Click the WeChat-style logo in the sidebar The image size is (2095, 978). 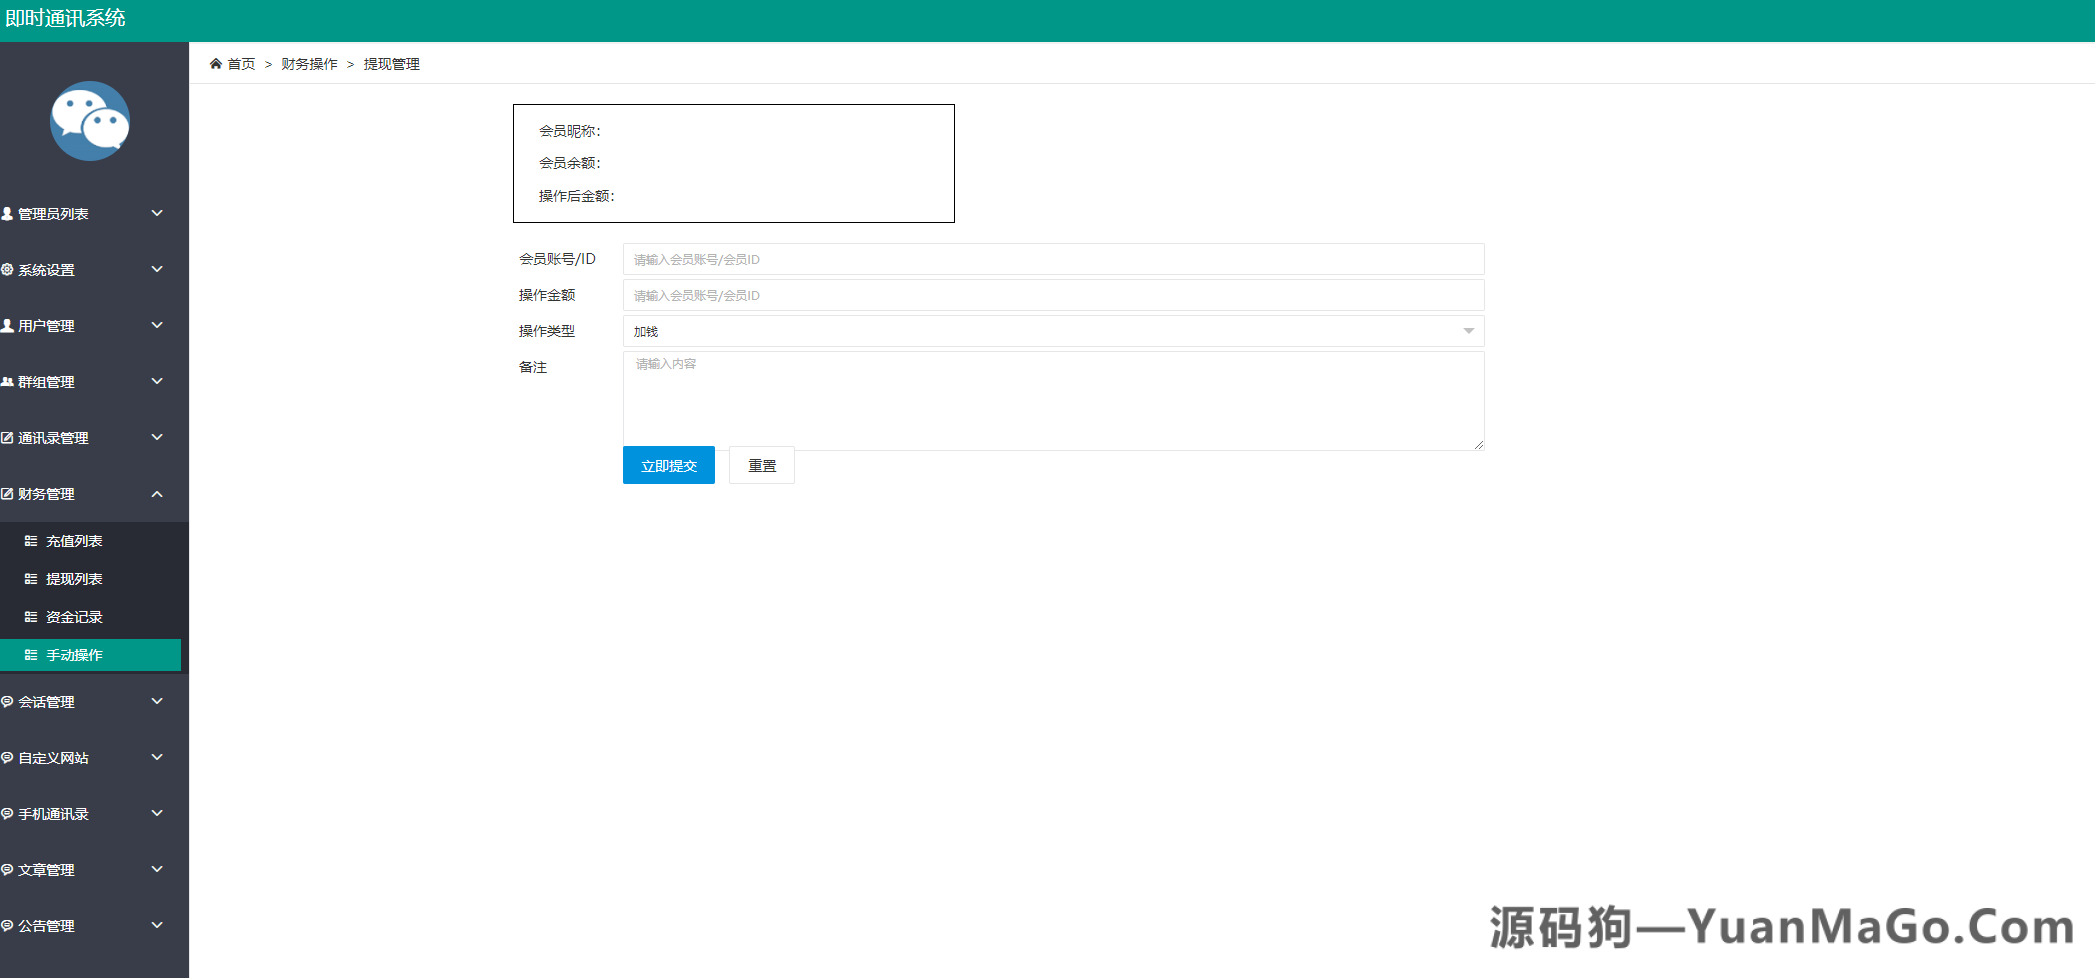[x=90, y=121]
